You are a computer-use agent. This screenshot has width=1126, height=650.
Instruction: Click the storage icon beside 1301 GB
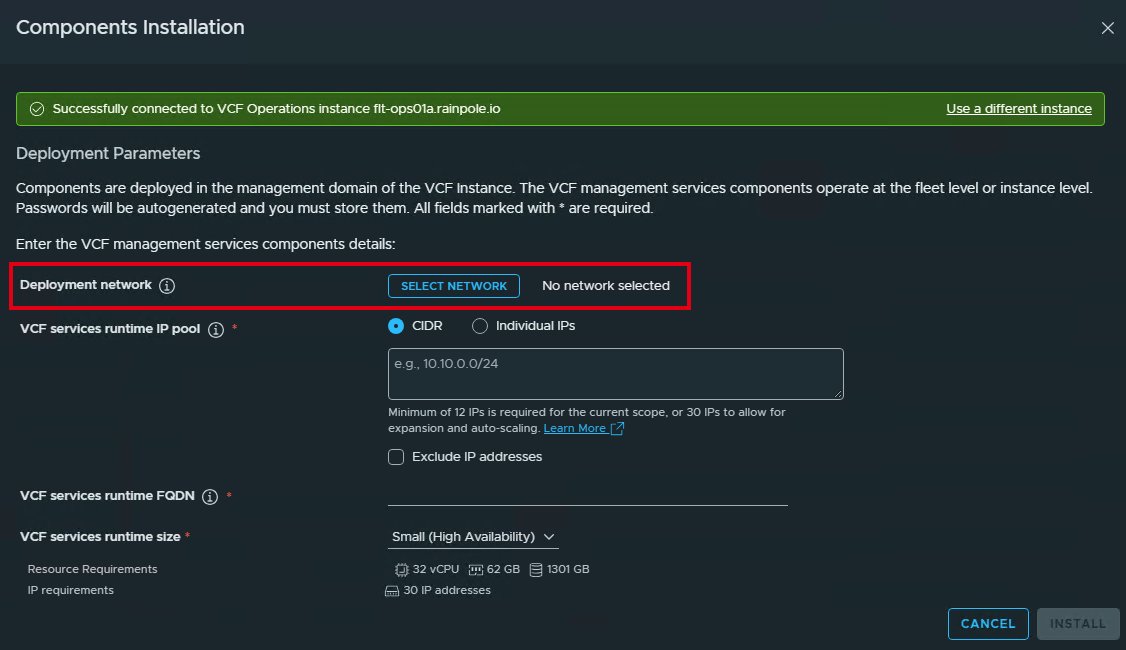pos(536,570)
